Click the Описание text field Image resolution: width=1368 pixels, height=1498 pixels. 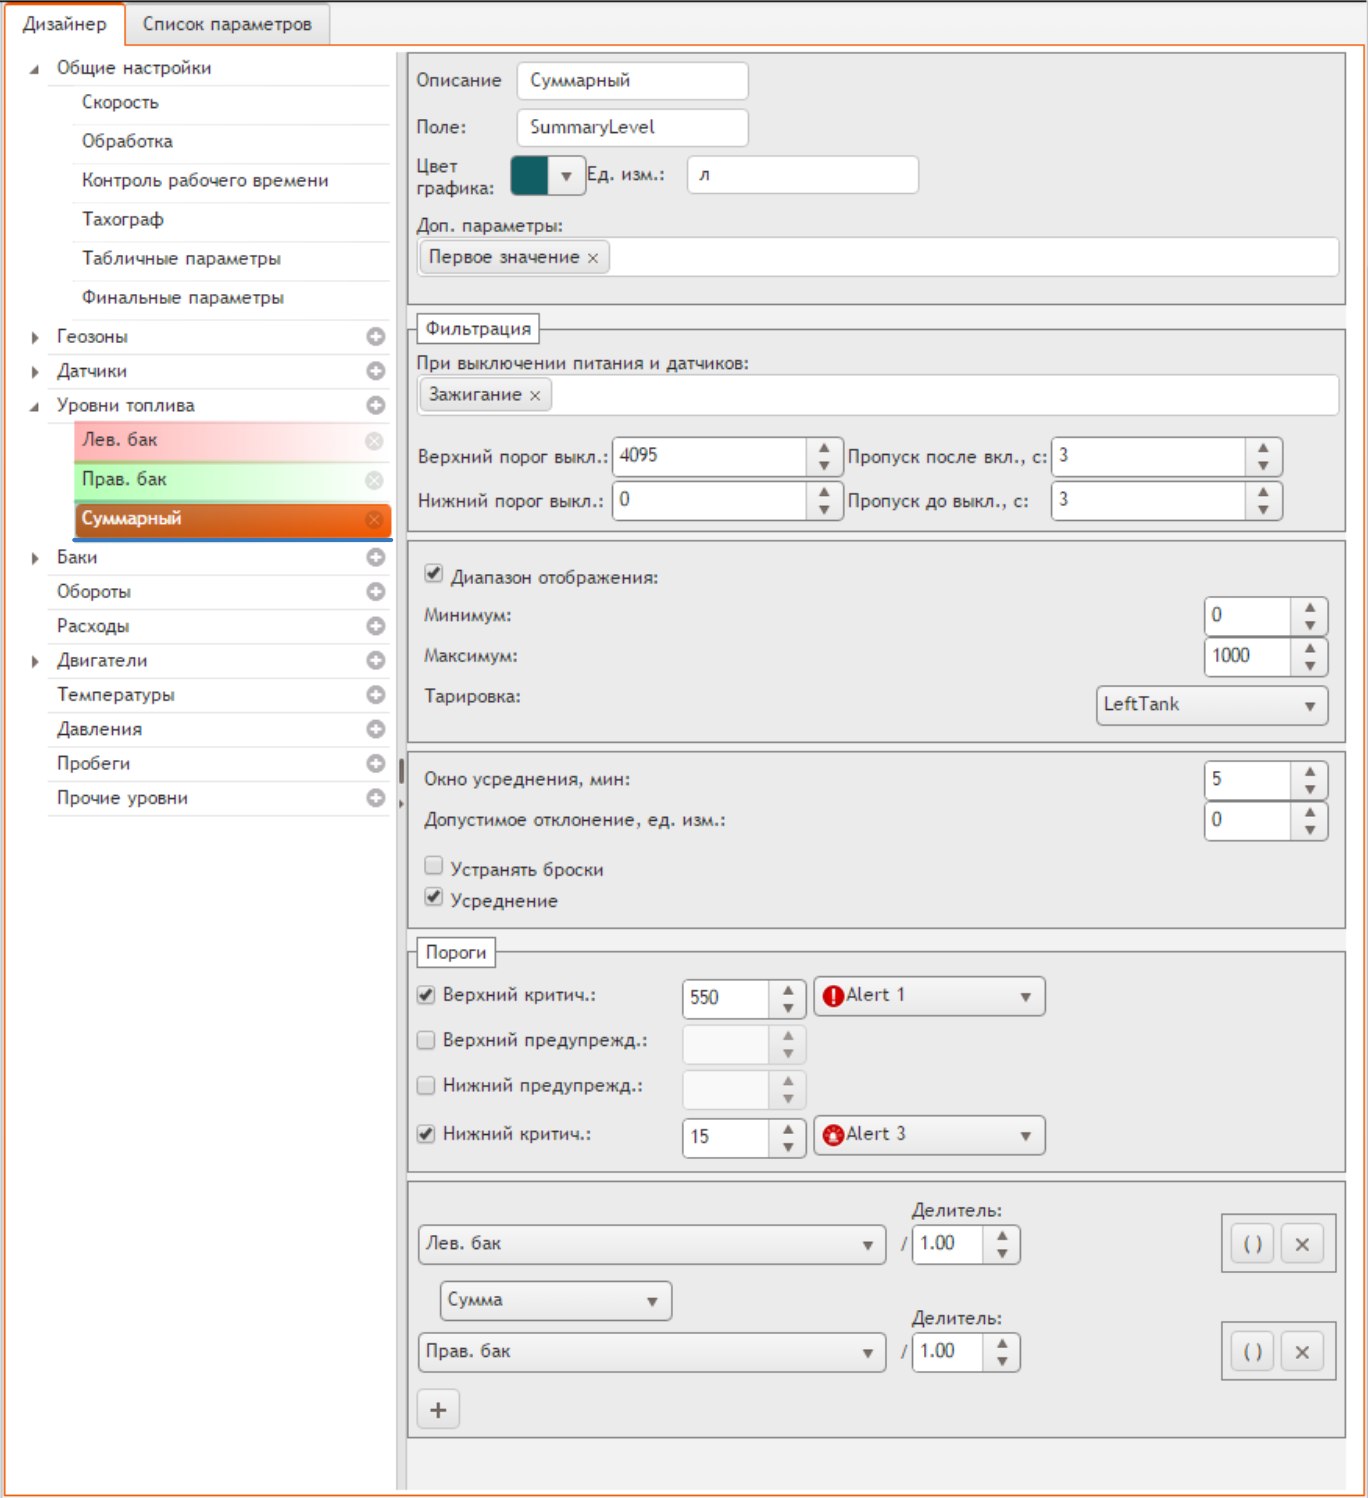coord(632,81)
